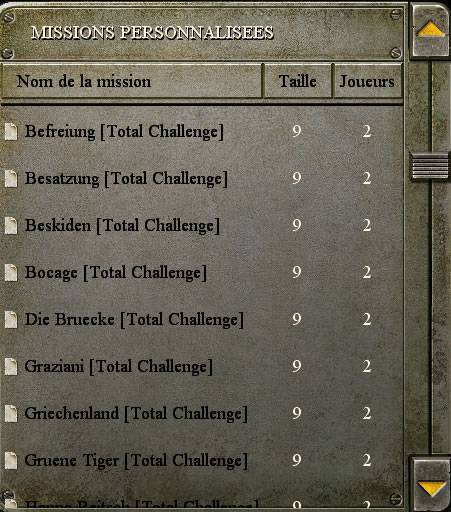Click the yellow scroll down arrow button
The width and height of the screenshot is (451, 512).
[x=431, y=487]
